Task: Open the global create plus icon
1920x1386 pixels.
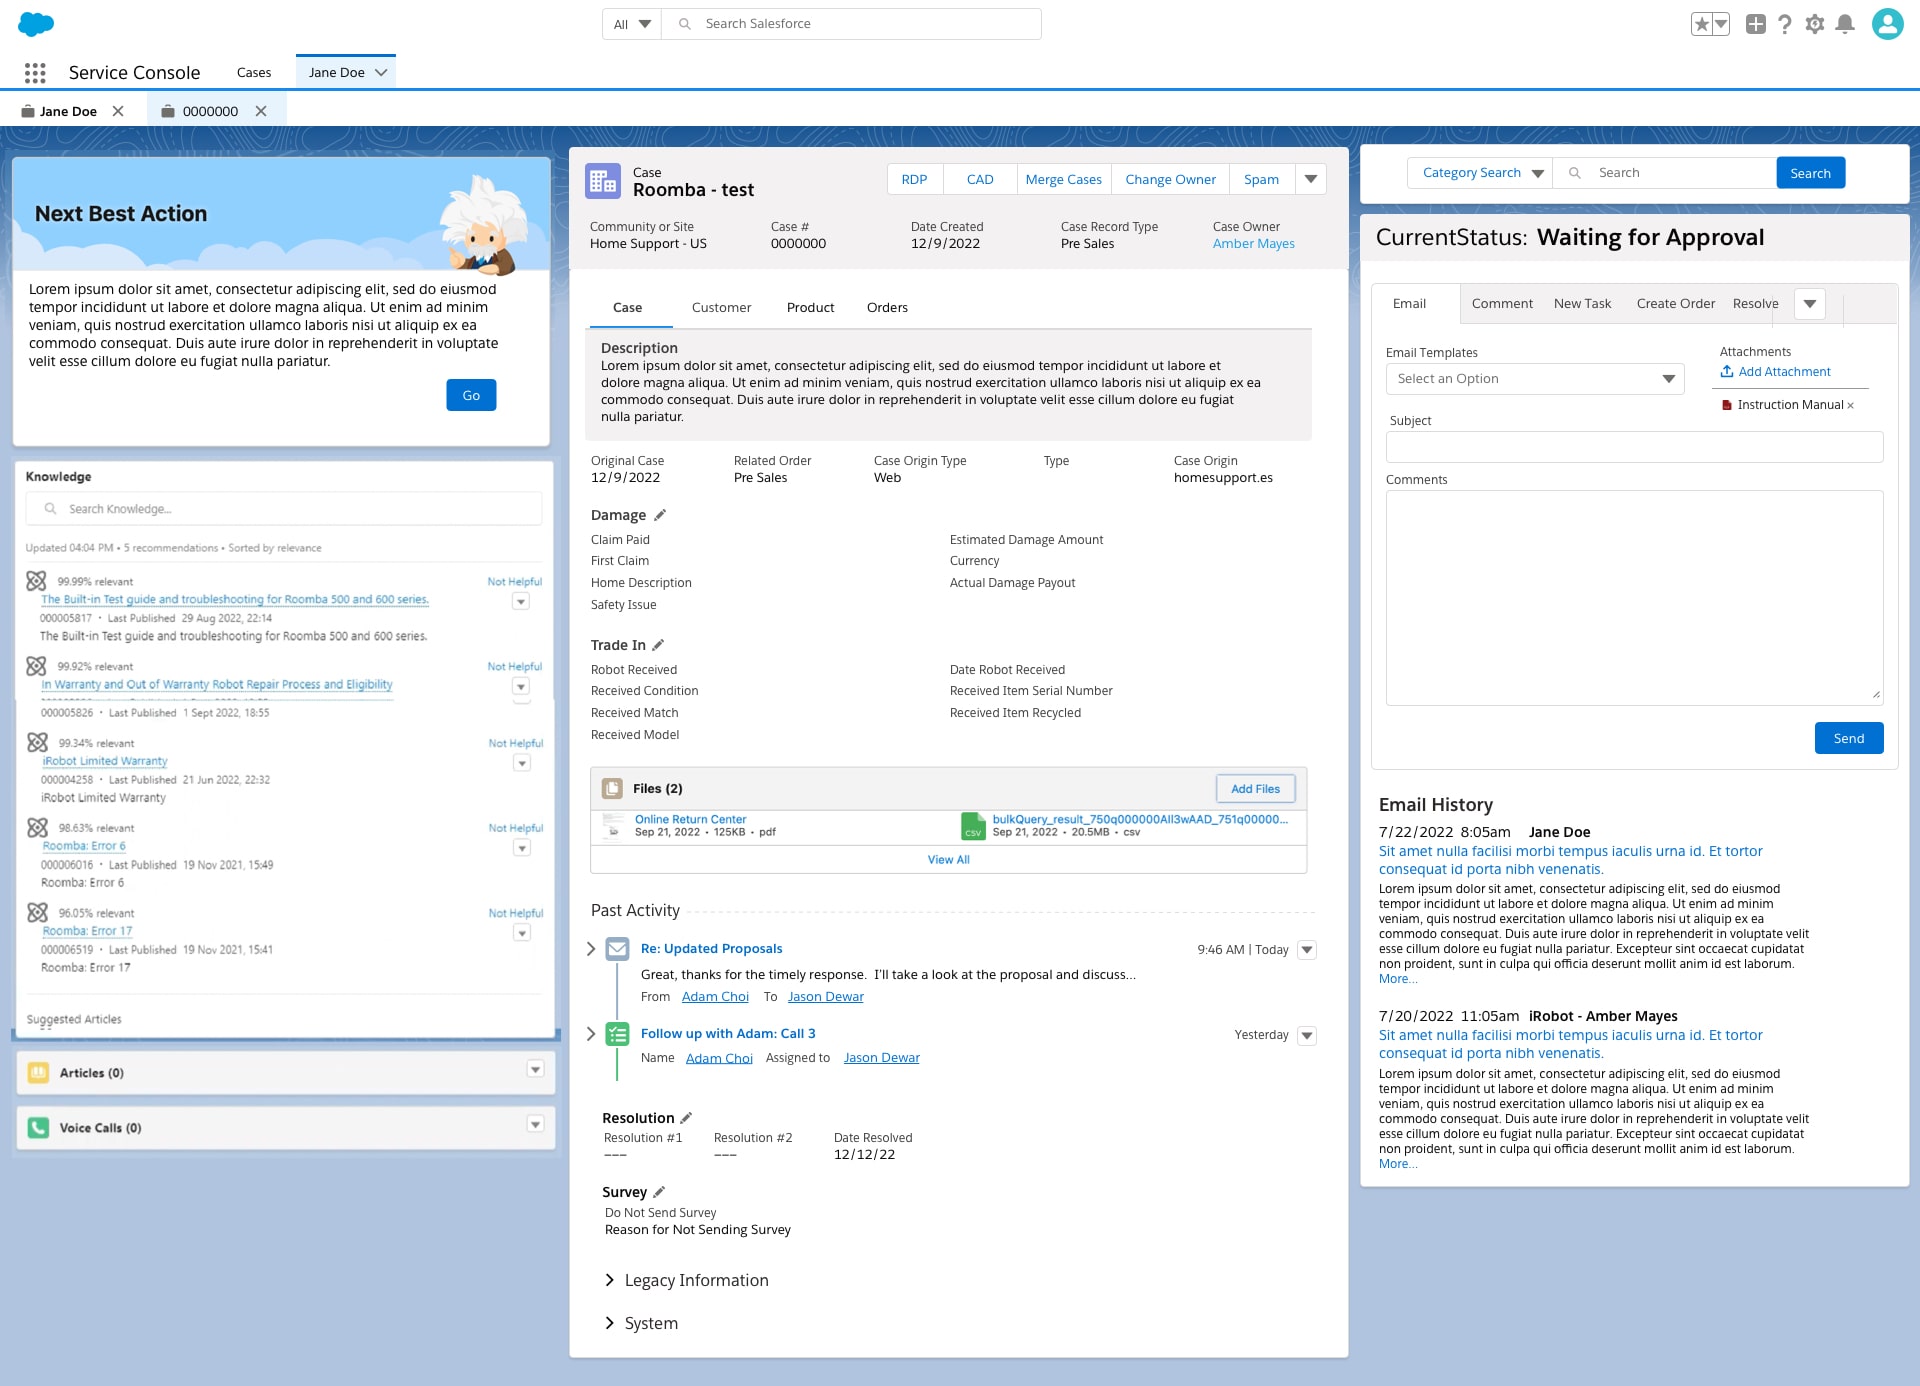Action: (x=1755, y=24)
